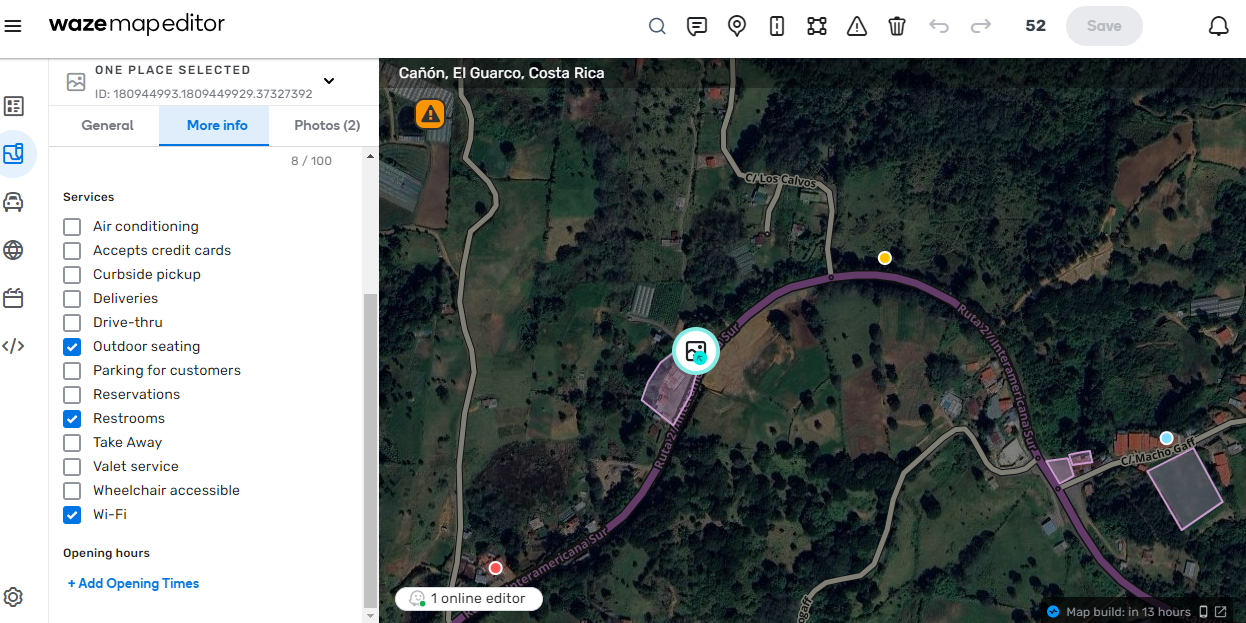Open the map comment tool

click(697, 26)
